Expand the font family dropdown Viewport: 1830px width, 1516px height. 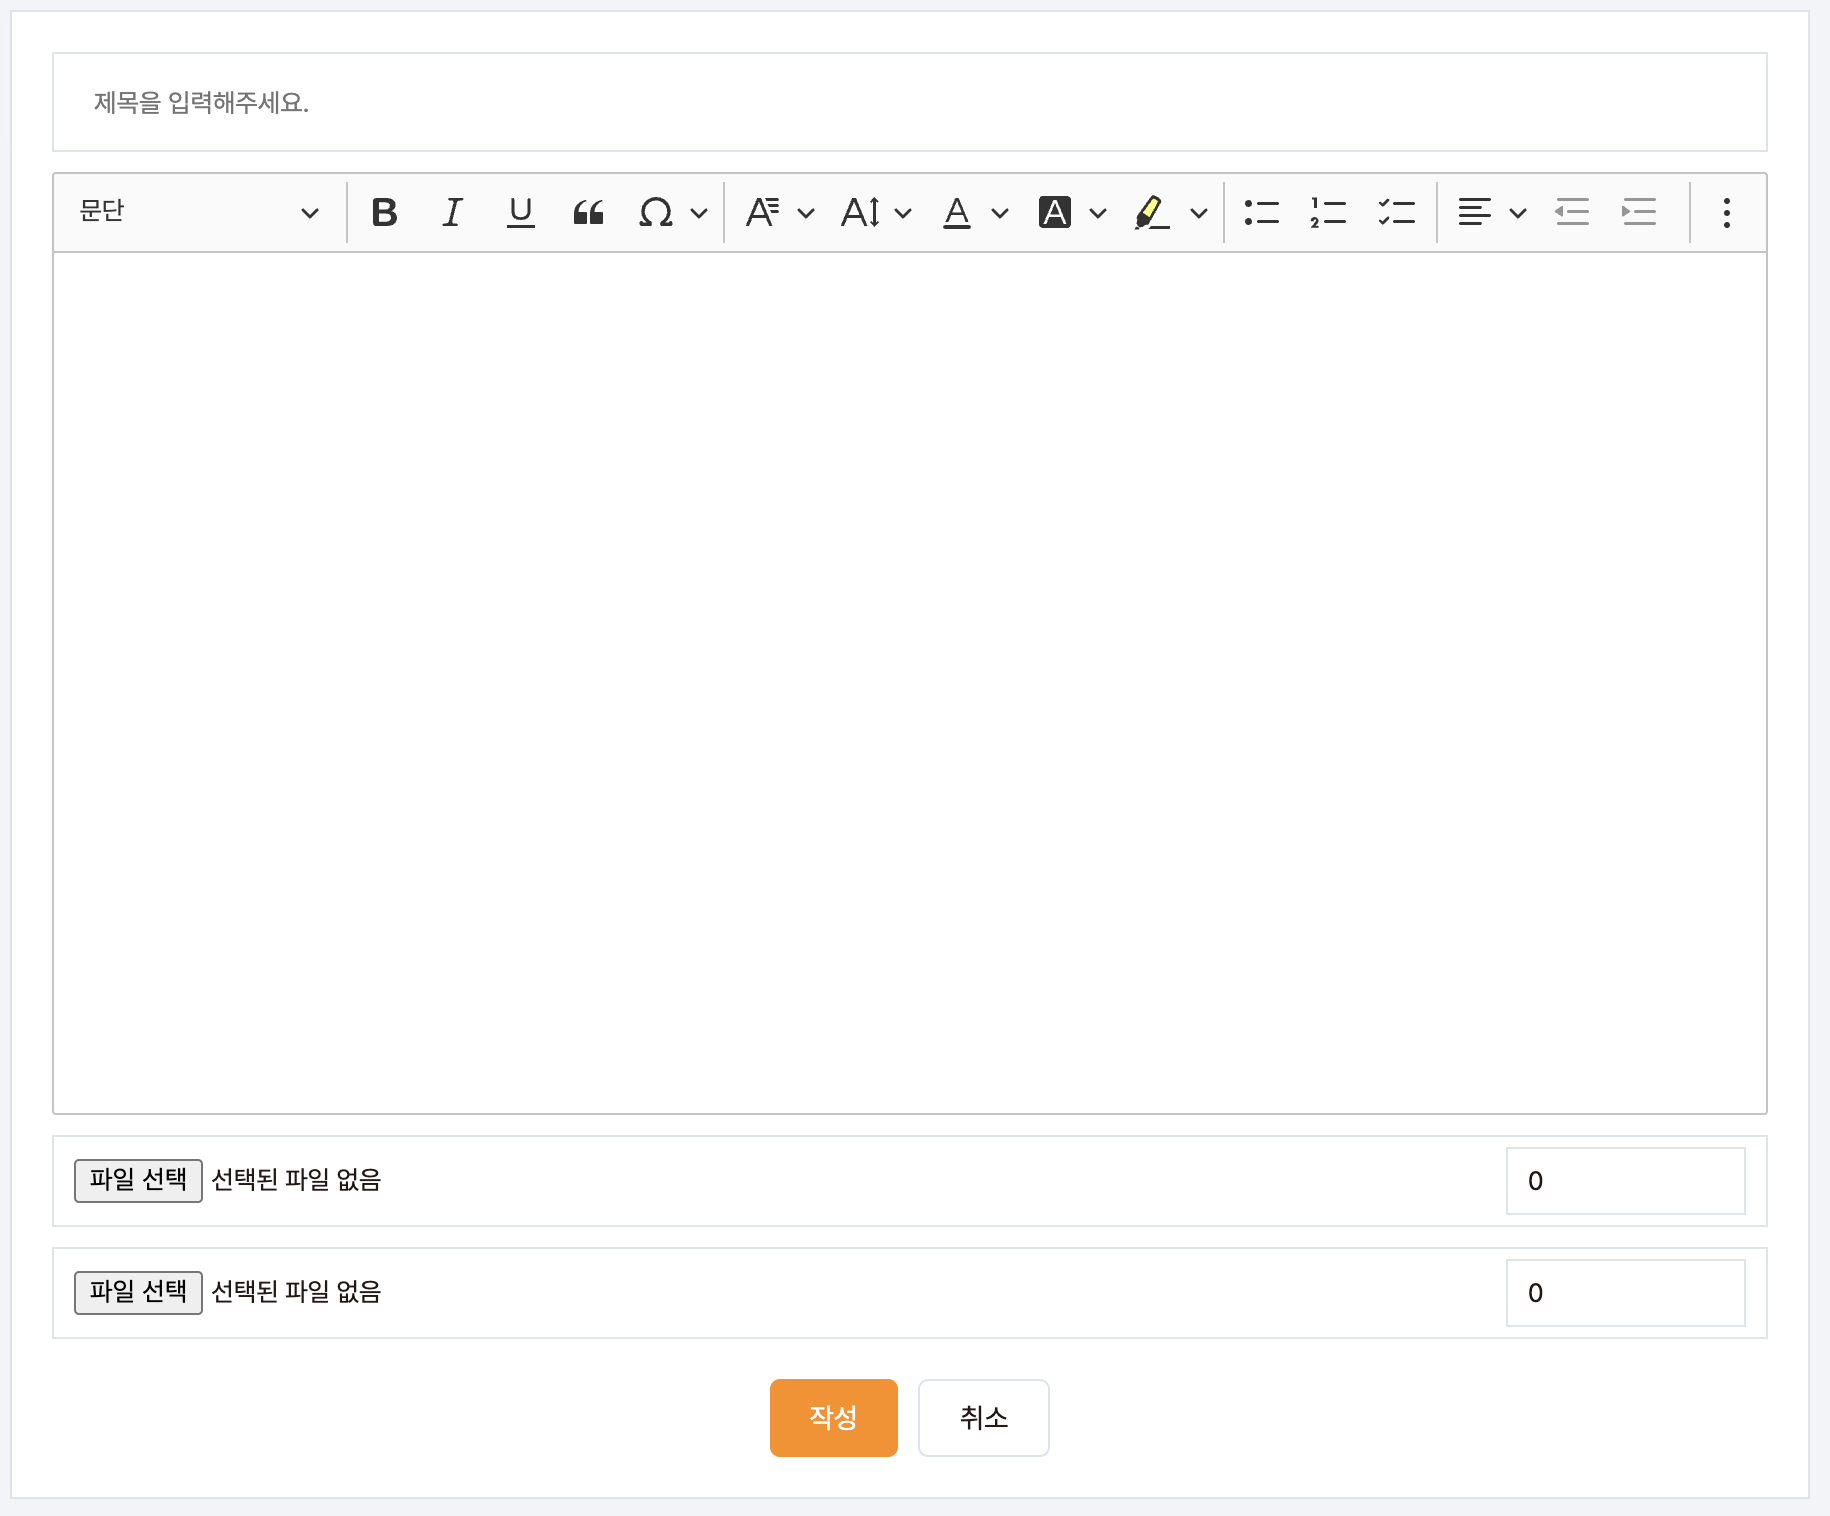point(780,212)
